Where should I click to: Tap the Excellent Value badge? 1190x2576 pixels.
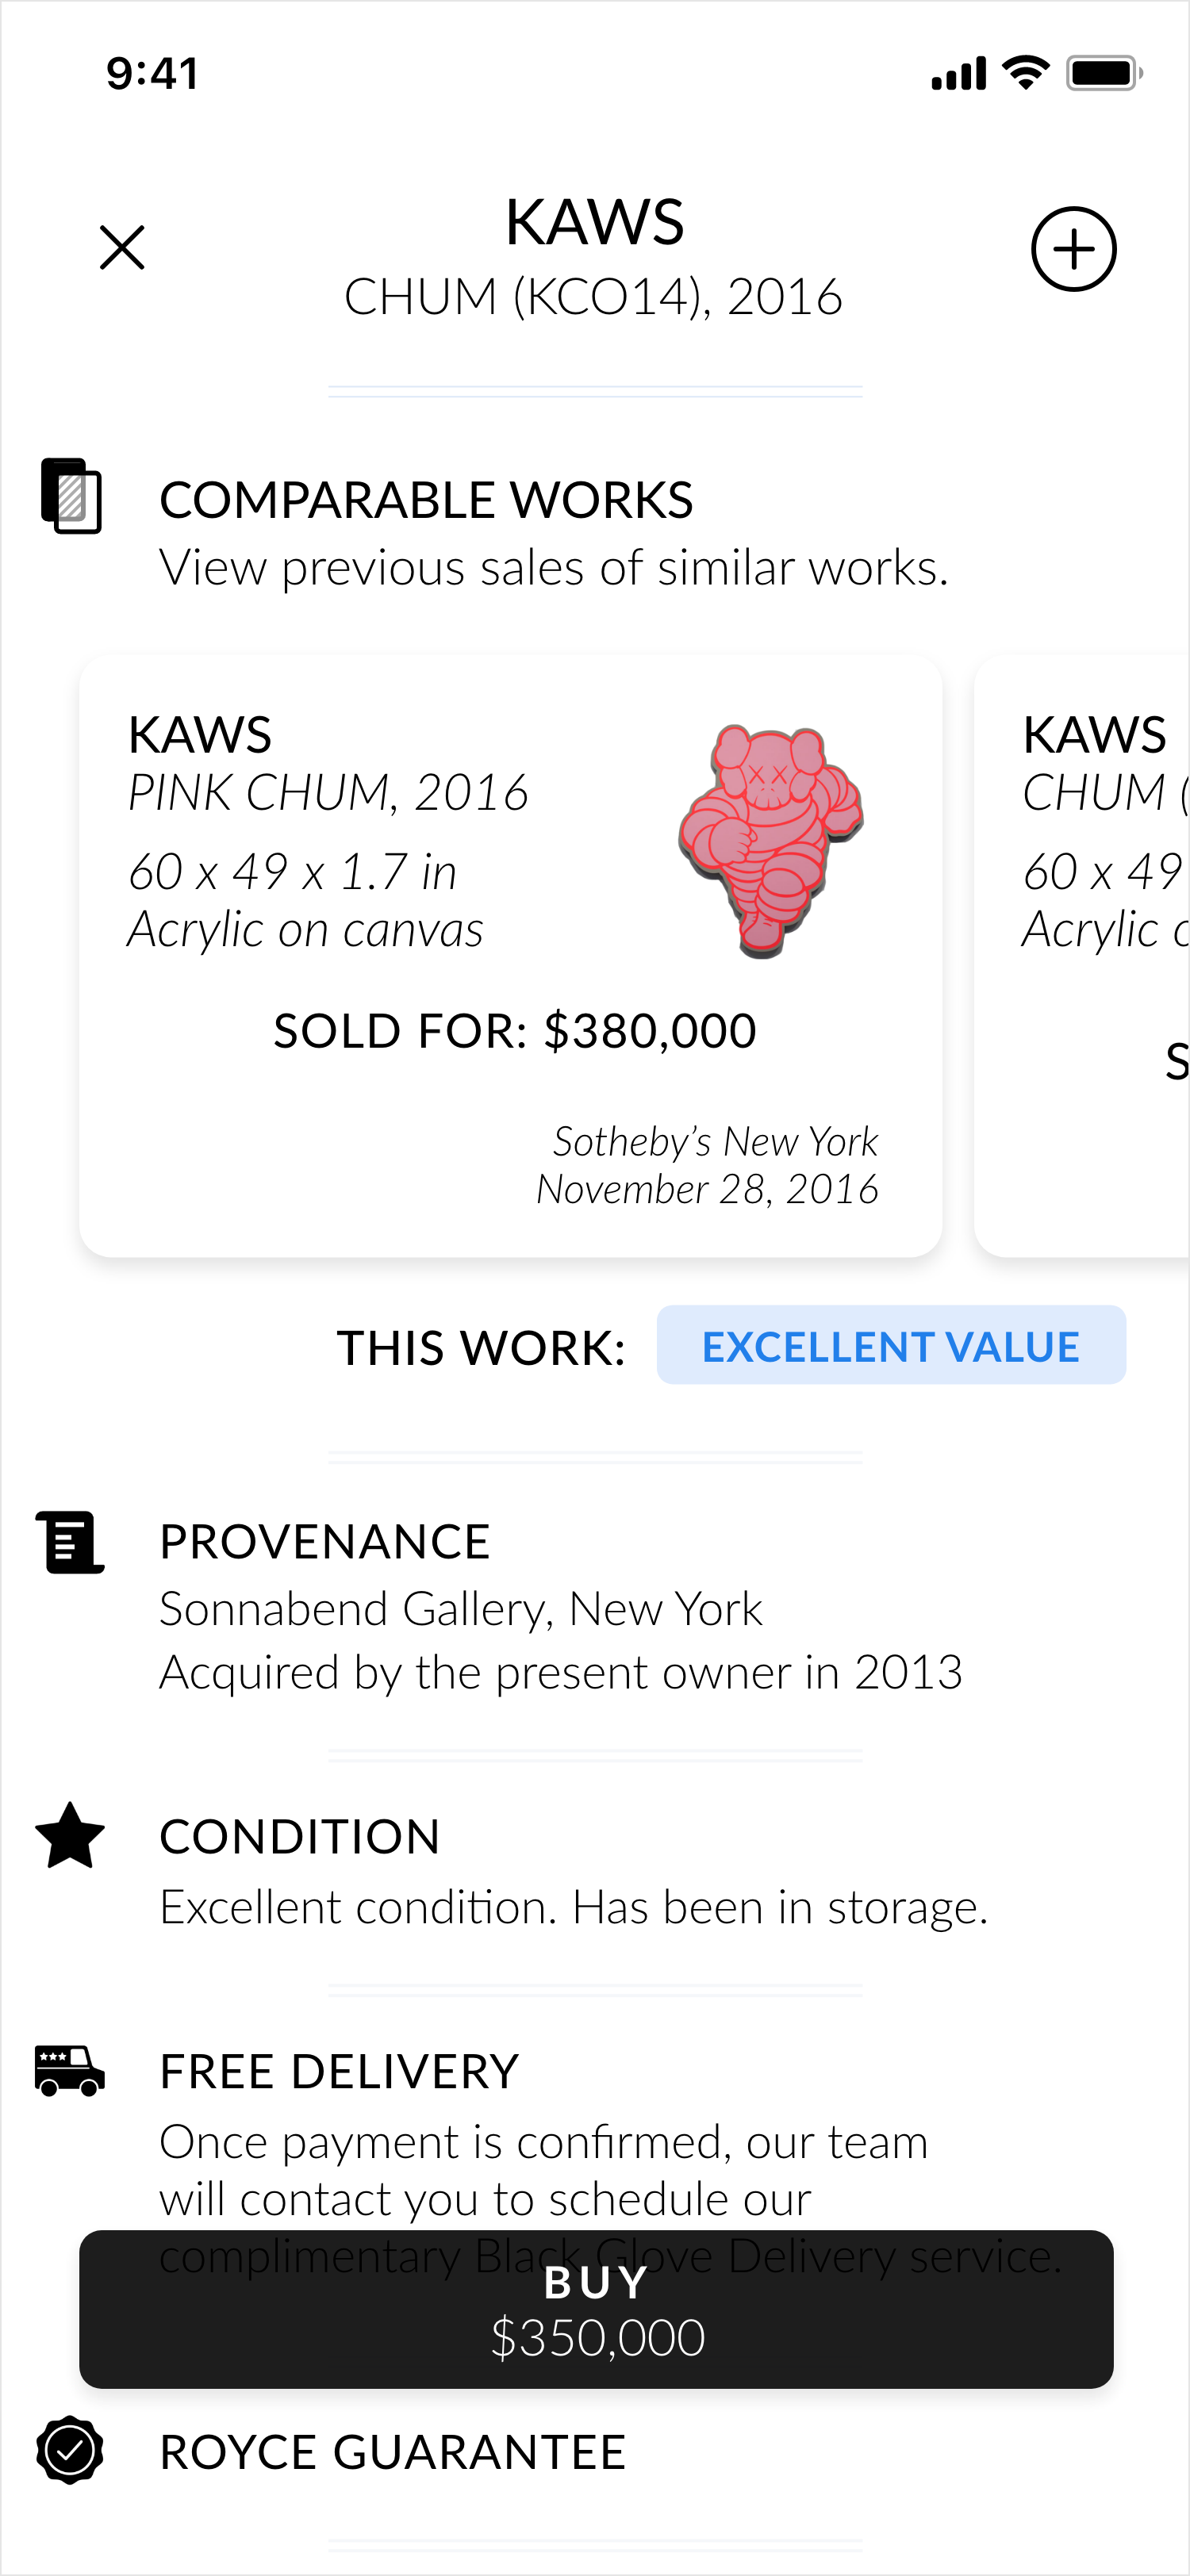891,1345
